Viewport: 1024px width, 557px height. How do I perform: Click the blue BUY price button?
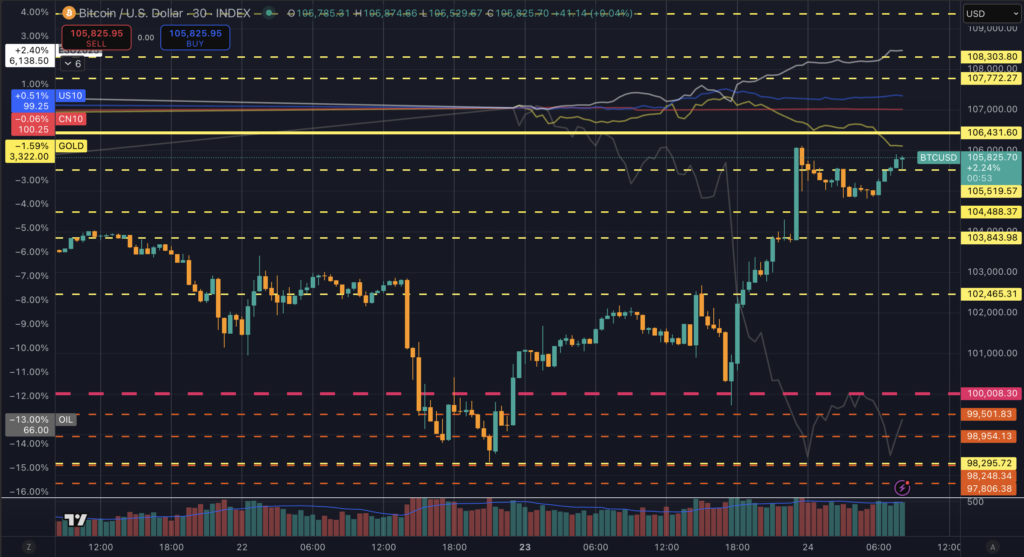click(x=196, y=37)
